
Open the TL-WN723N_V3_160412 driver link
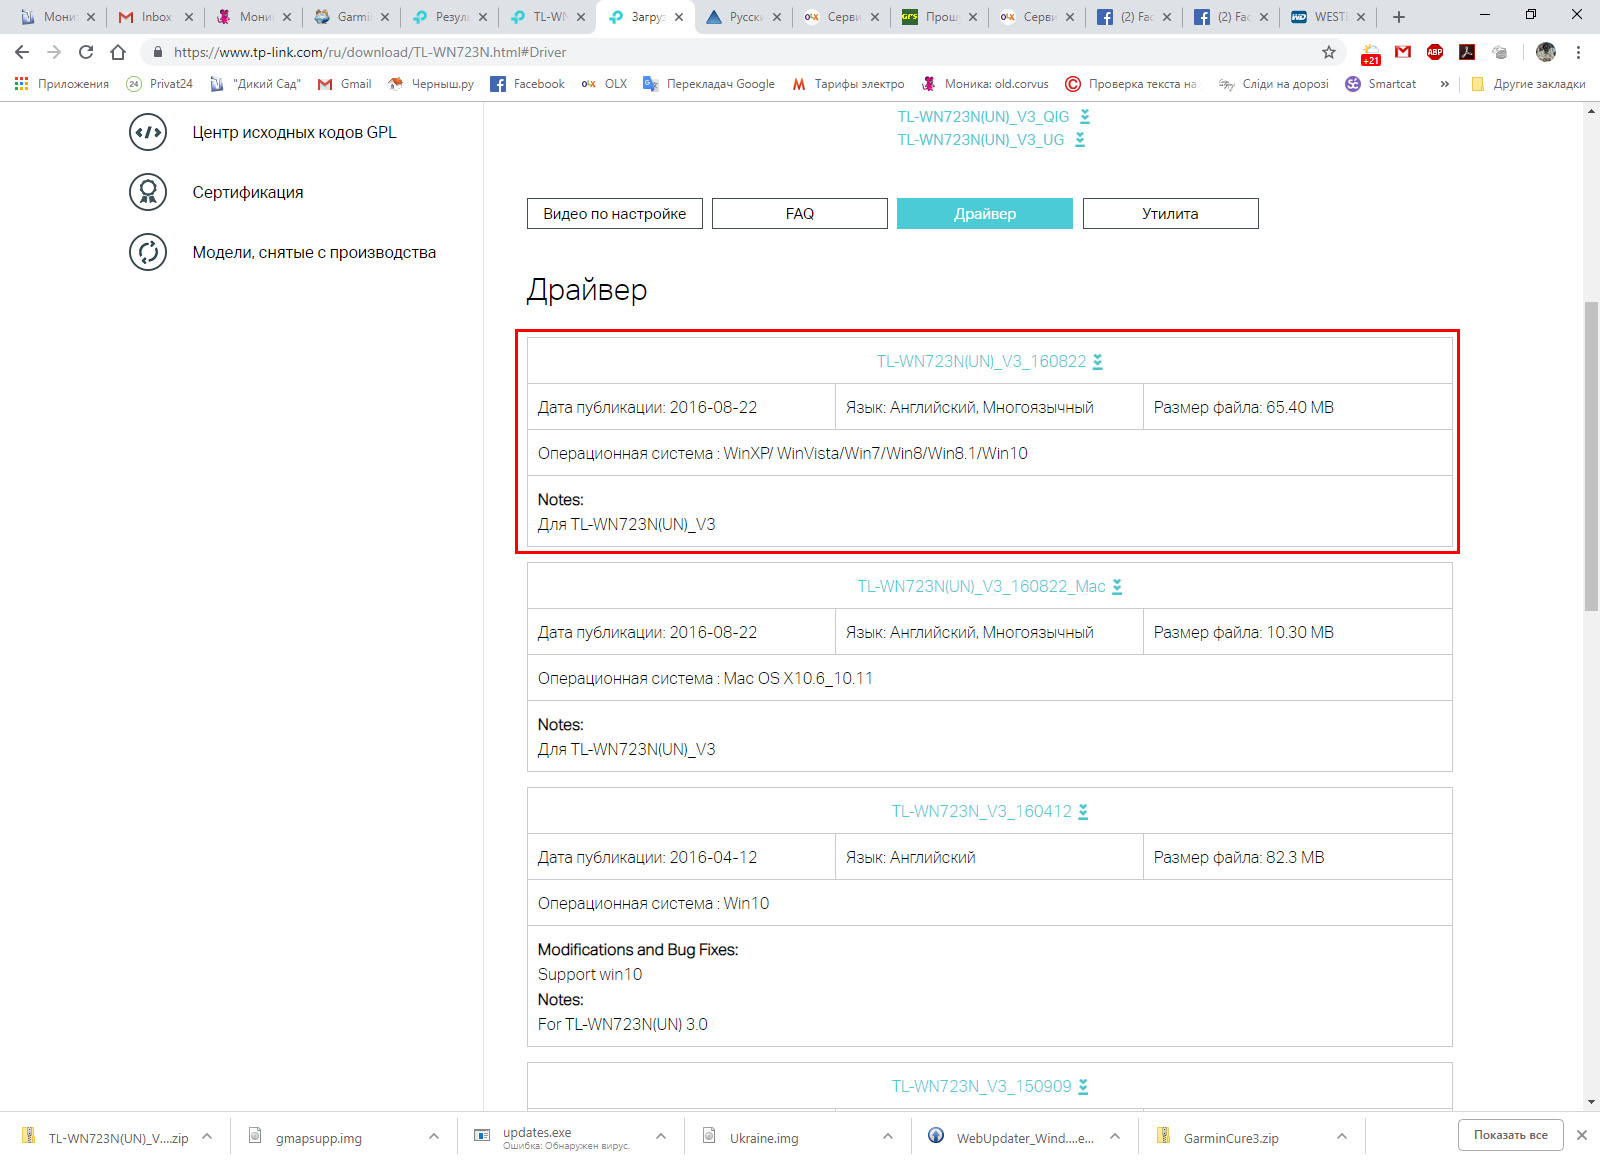click(981, 812)
